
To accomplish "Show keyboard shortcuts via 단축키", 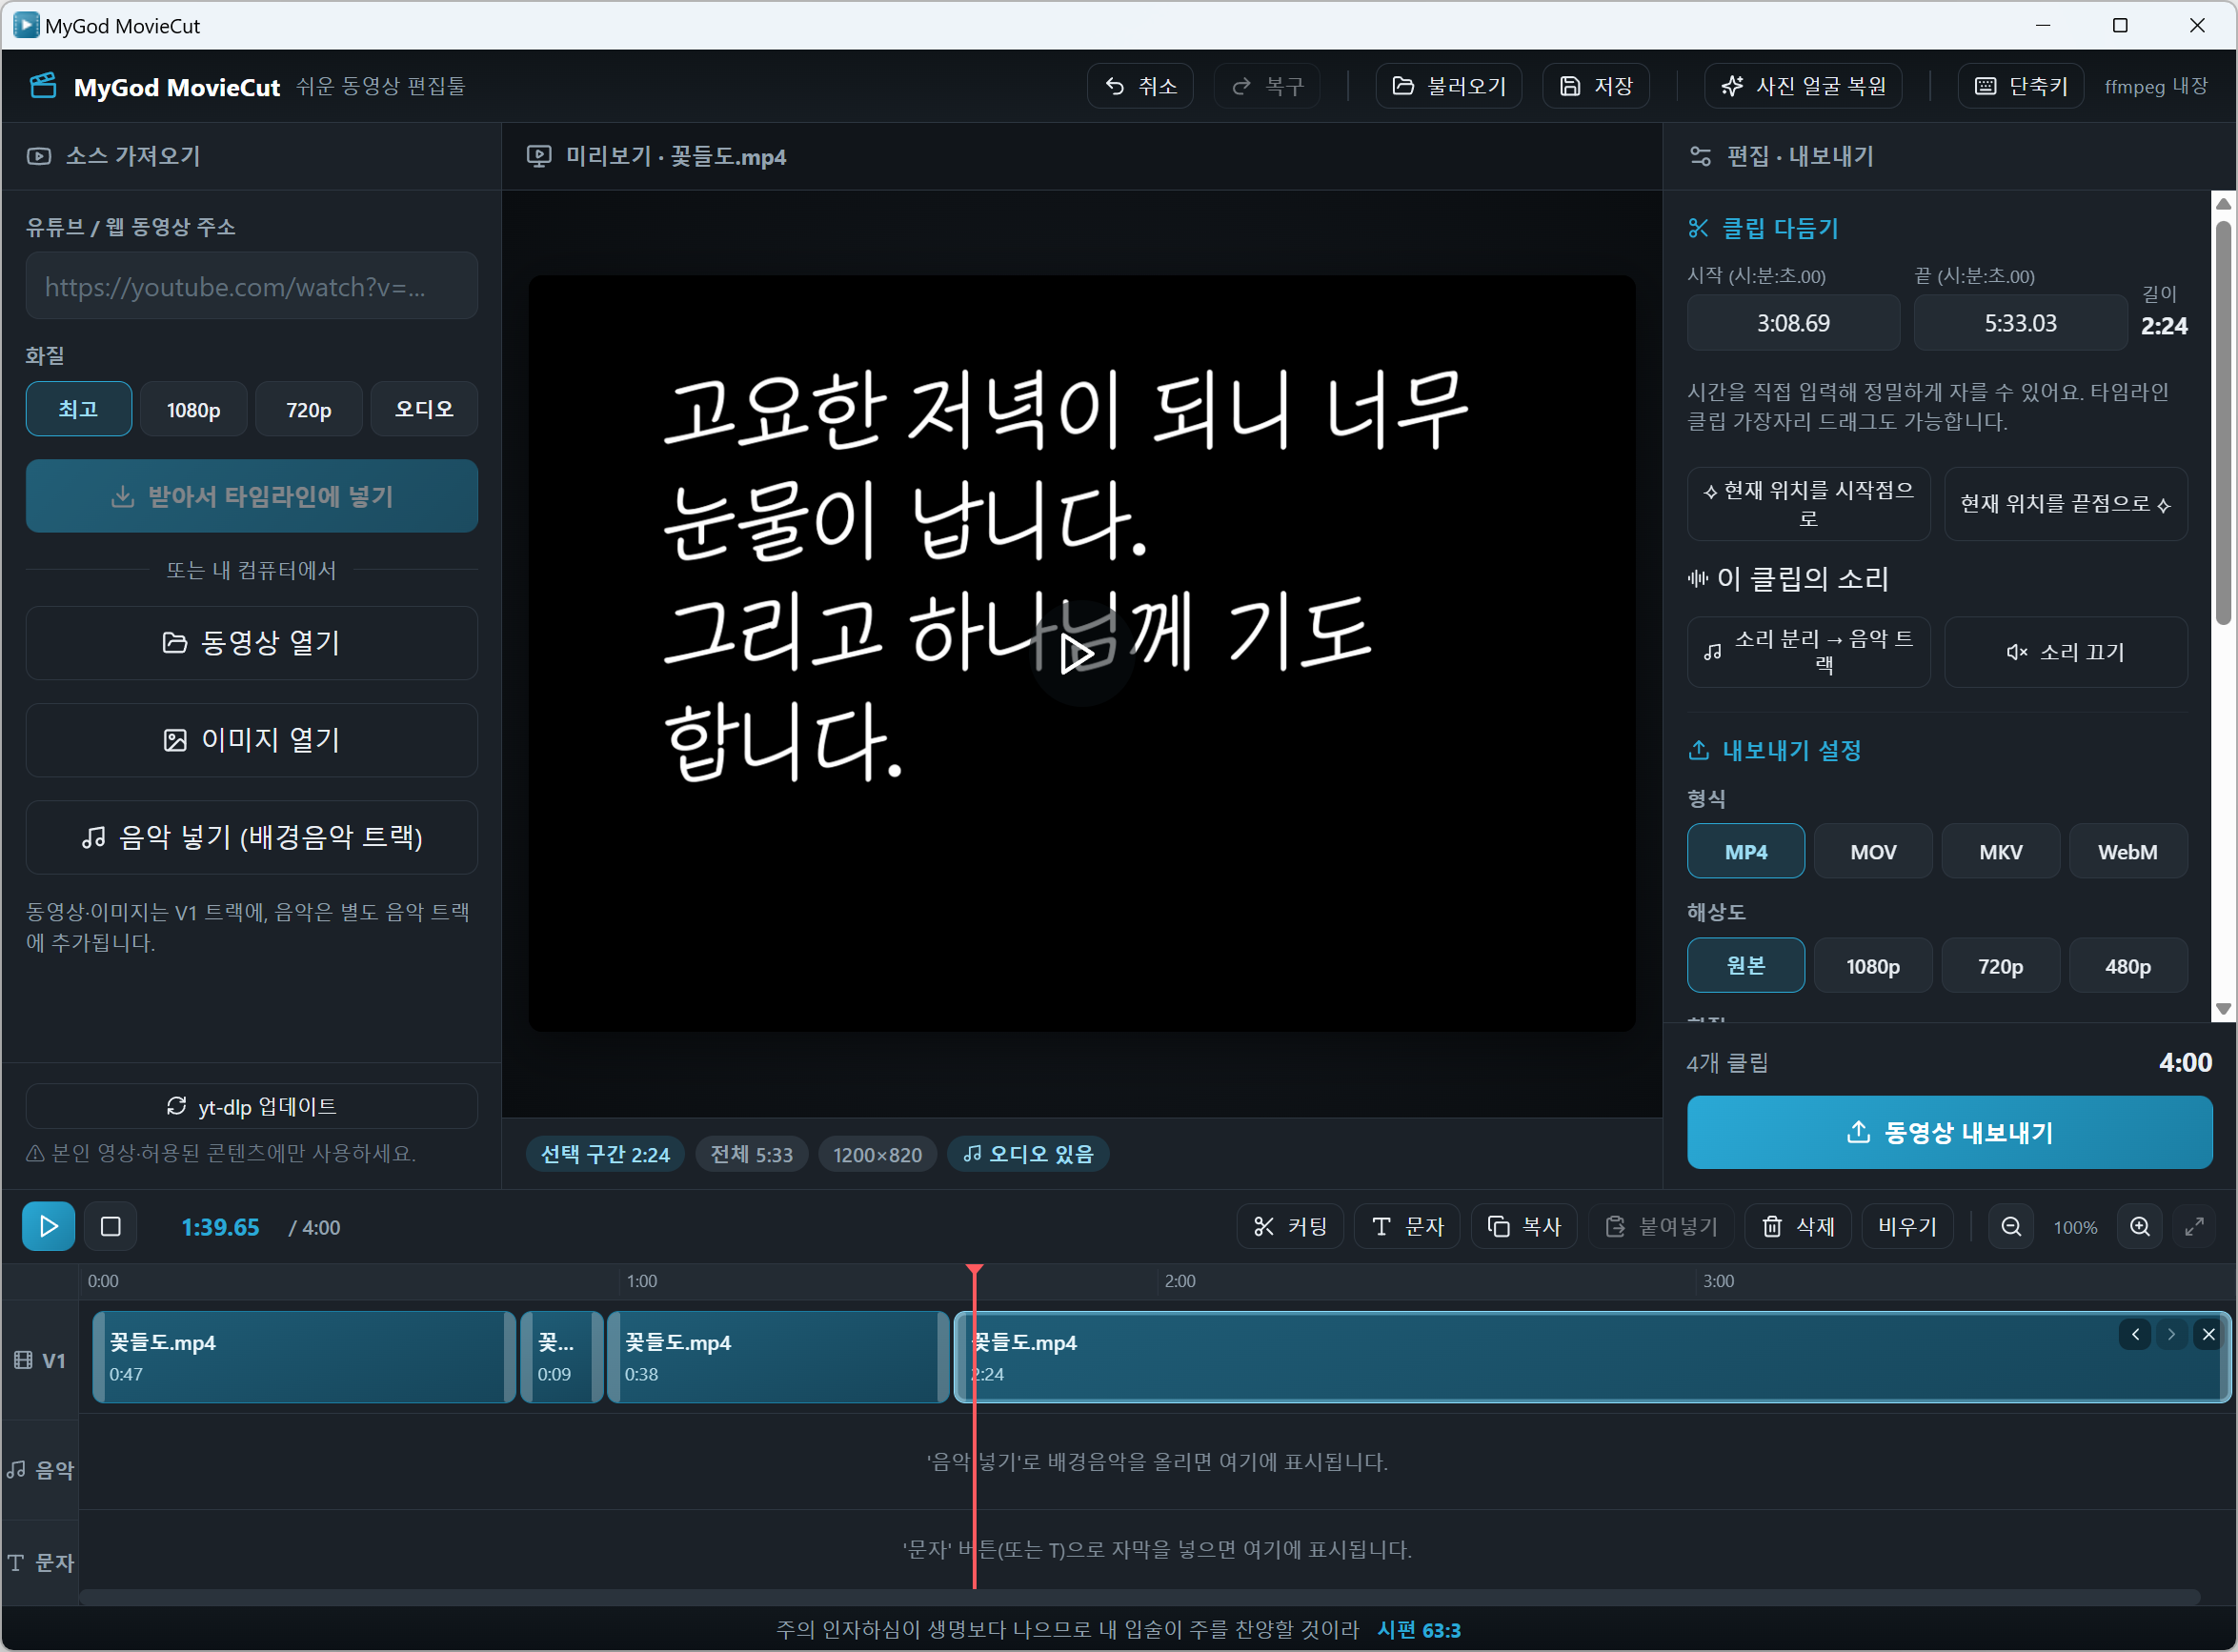I will point(2021,86).
